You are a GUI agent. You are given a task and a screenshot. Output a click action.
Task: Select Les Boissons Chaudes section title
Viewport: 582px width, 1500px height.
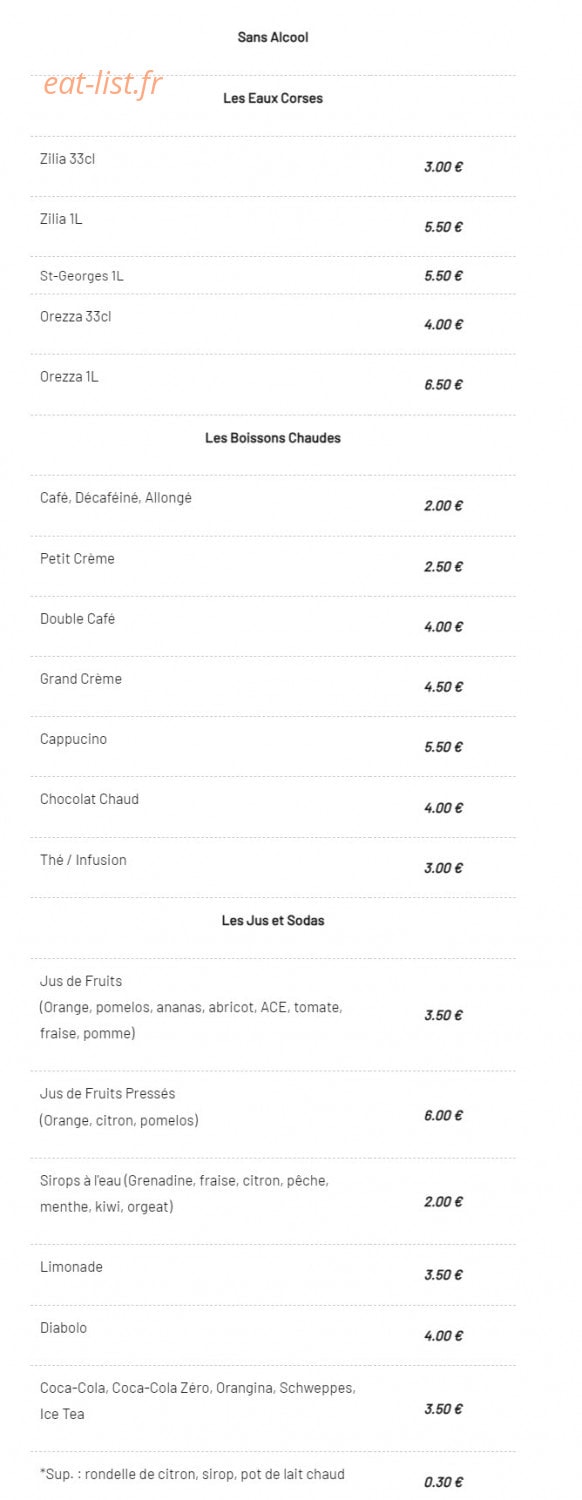273,438
